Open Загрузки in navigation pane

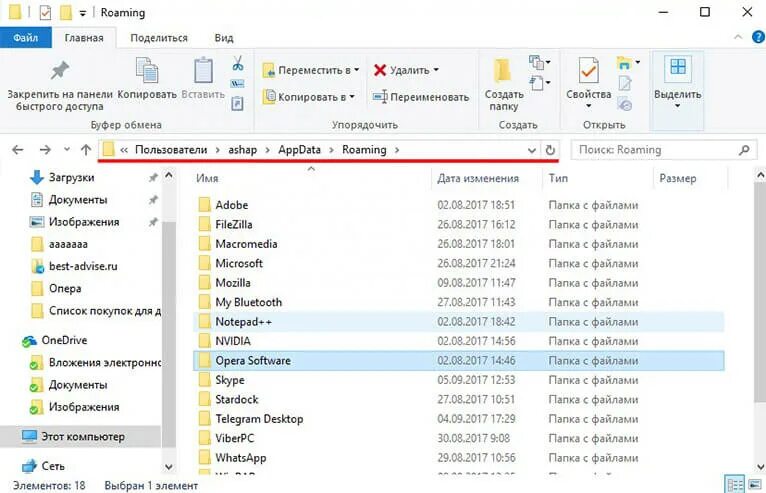click(71, 177)
